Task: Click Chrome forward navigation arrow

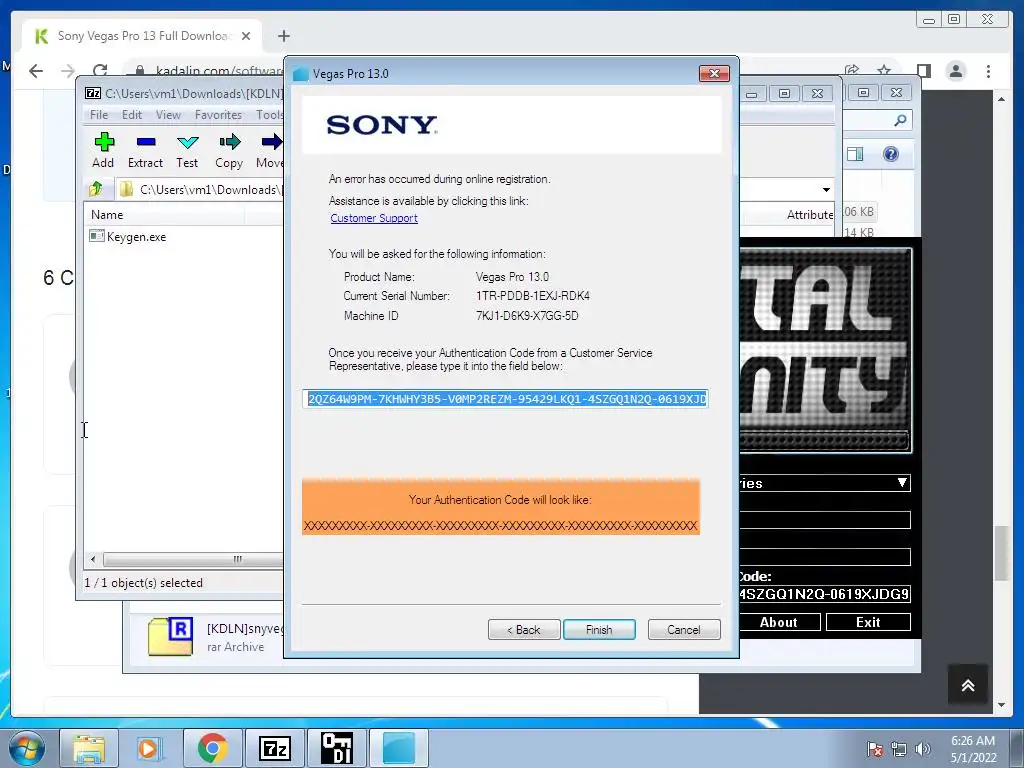Action: [68, 71]
